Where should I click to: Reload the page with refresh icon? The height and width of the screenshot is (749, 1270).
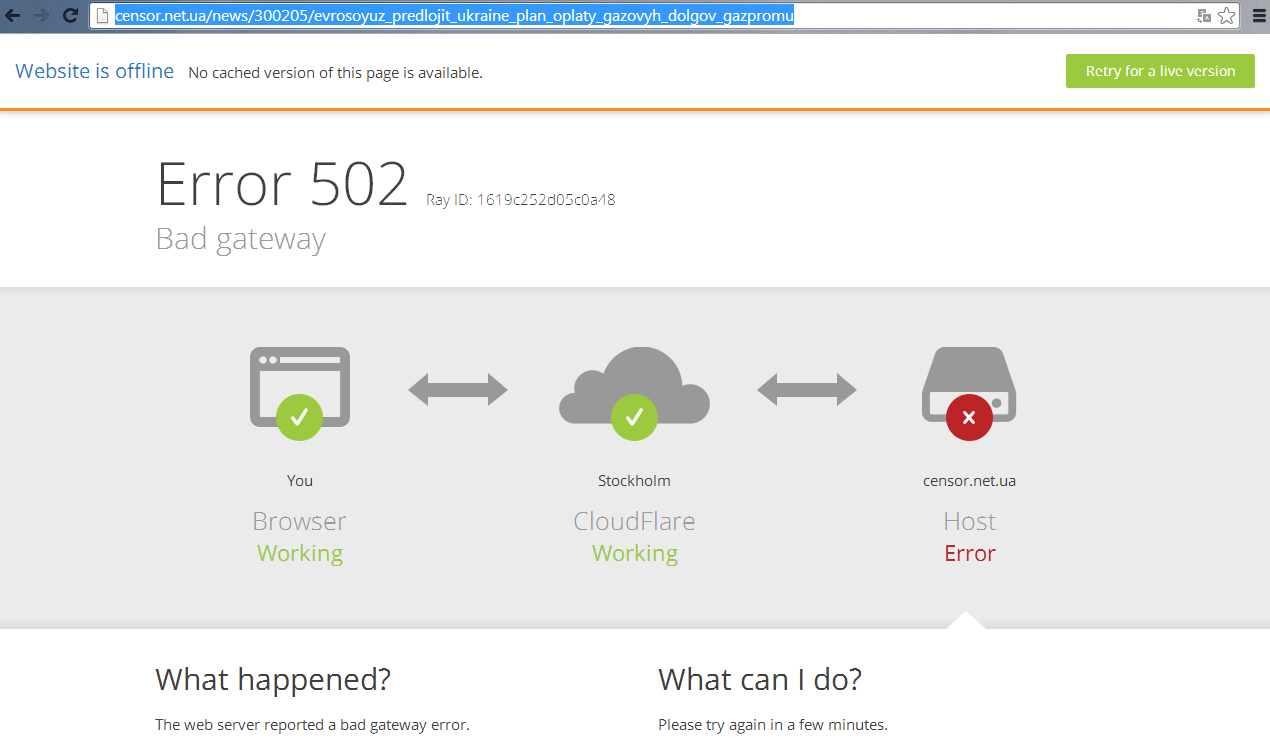[x=70, y=15]
